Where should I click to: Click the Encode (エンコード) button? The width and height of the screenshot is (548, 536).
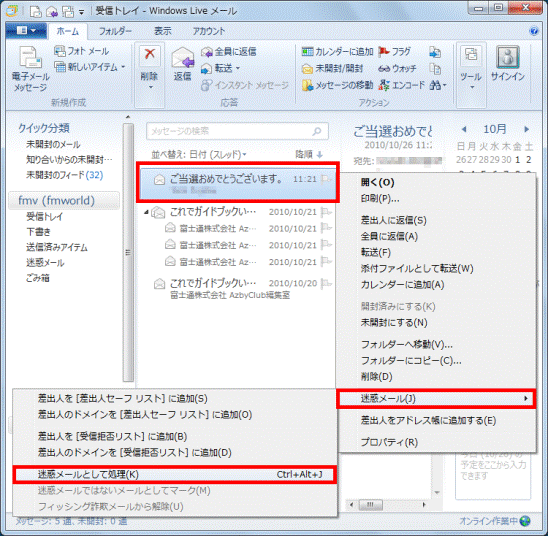(x=402, y=85)
